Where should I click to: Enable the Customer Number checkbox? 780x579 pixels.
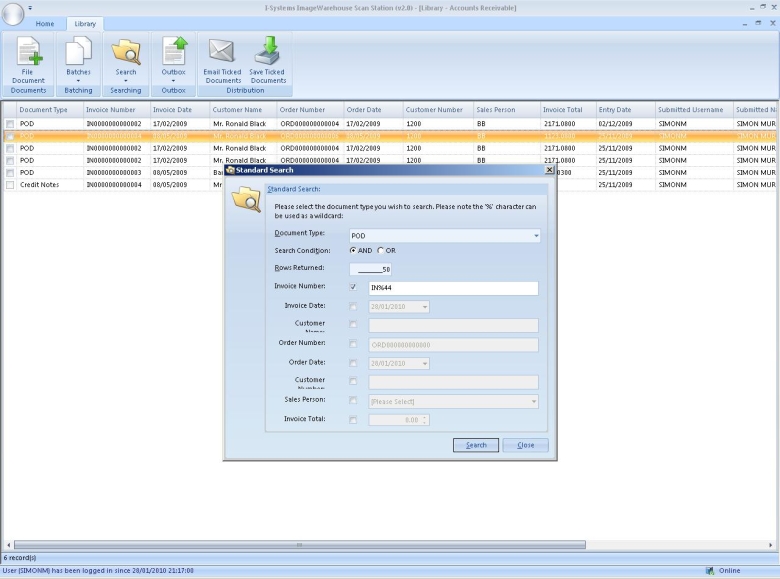[x=353, y=381]
